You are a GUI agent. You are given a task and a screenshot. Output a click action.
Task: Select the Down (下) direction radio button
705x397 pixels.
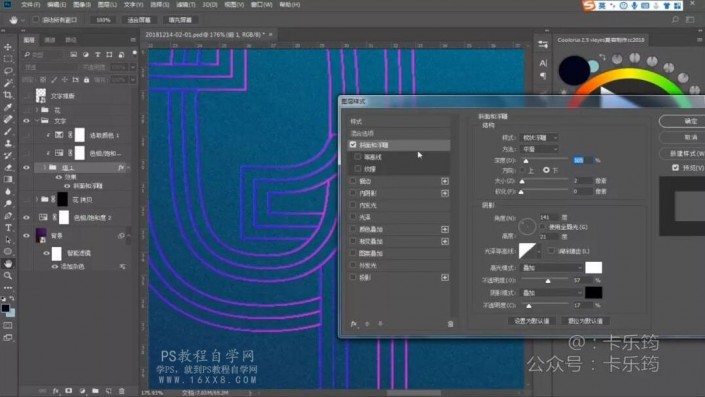pyautogui.click(x=546, y=170)
